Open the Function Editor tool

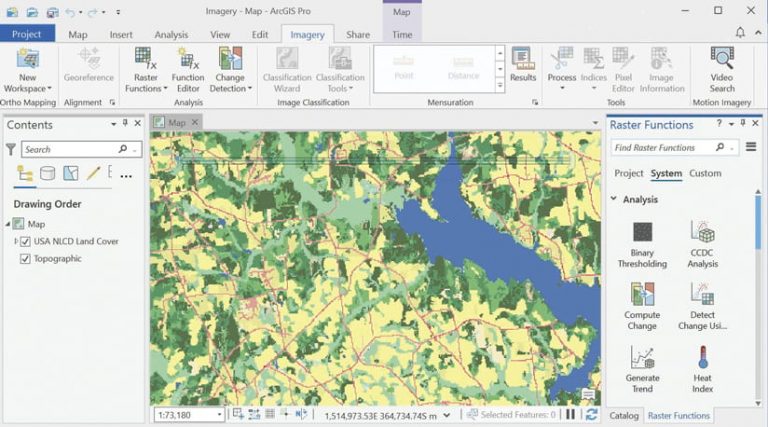coord(188,70)
